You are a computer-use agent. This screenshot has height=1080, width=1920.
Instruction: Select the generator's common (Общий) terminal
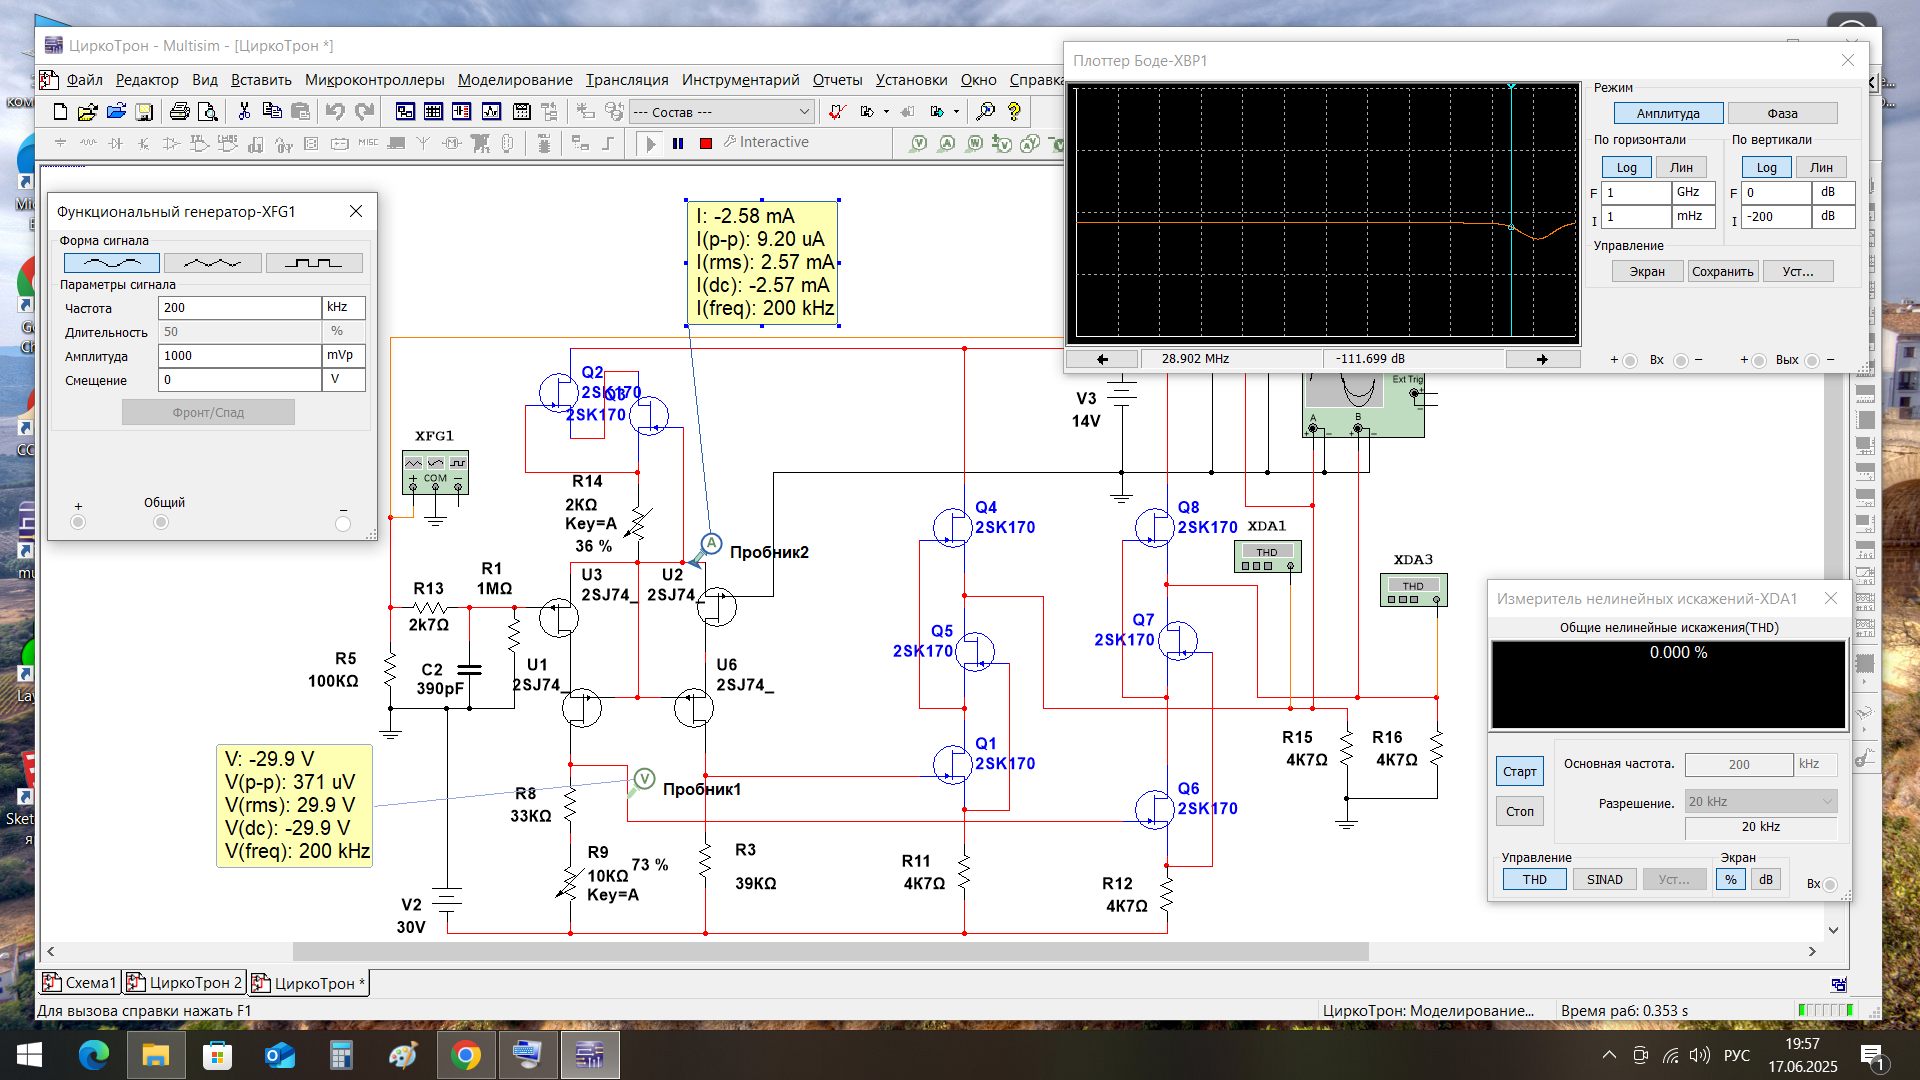click(161, 522)
